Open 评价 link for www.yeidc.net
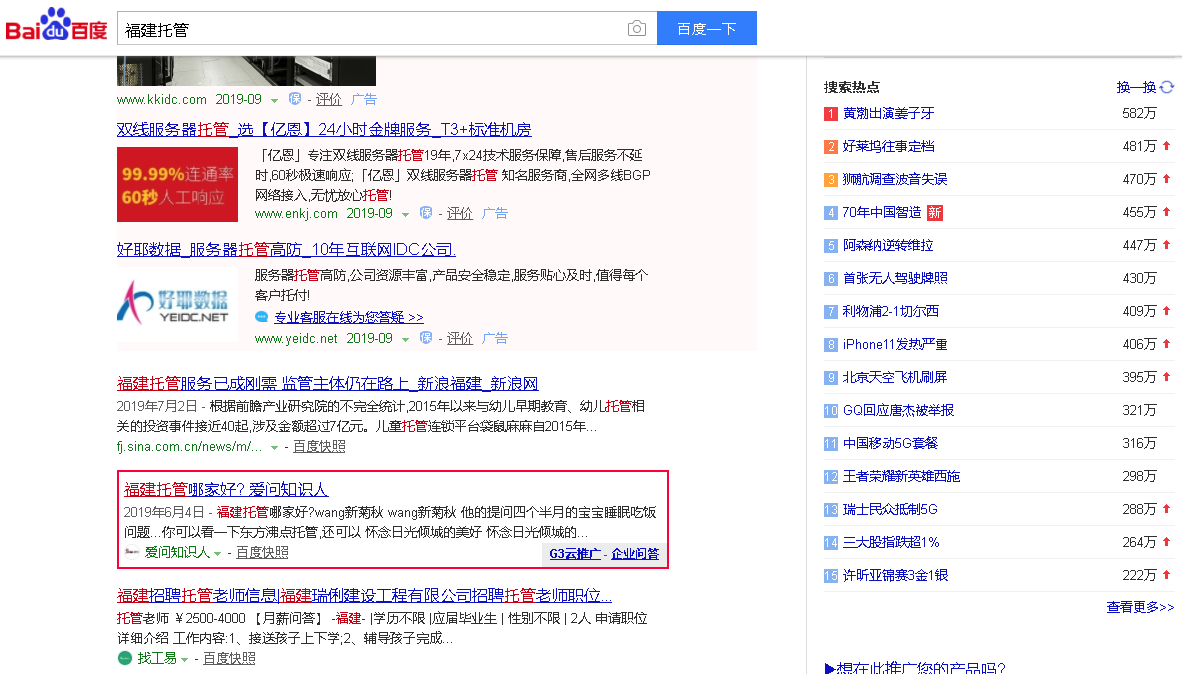Image resolution: width=1182 pixels, height=674 pixels. 460,339
